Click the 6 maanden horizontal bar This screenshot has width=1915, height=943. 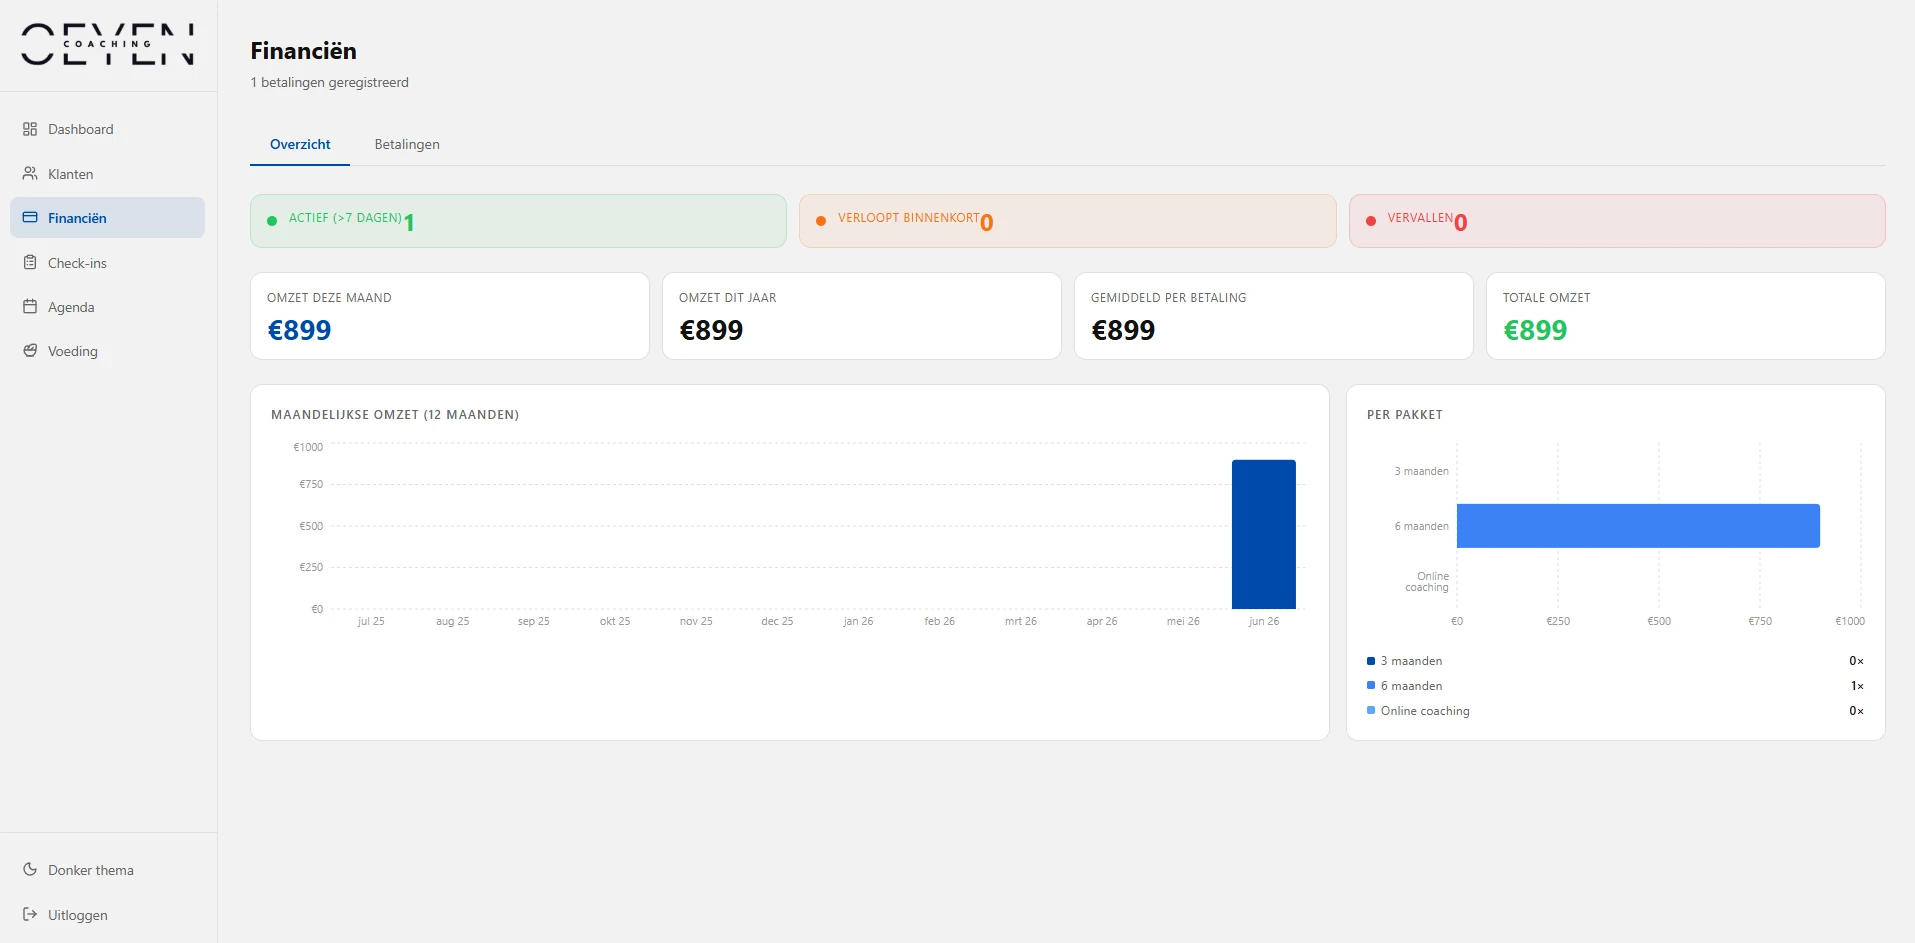(1638, 526)
